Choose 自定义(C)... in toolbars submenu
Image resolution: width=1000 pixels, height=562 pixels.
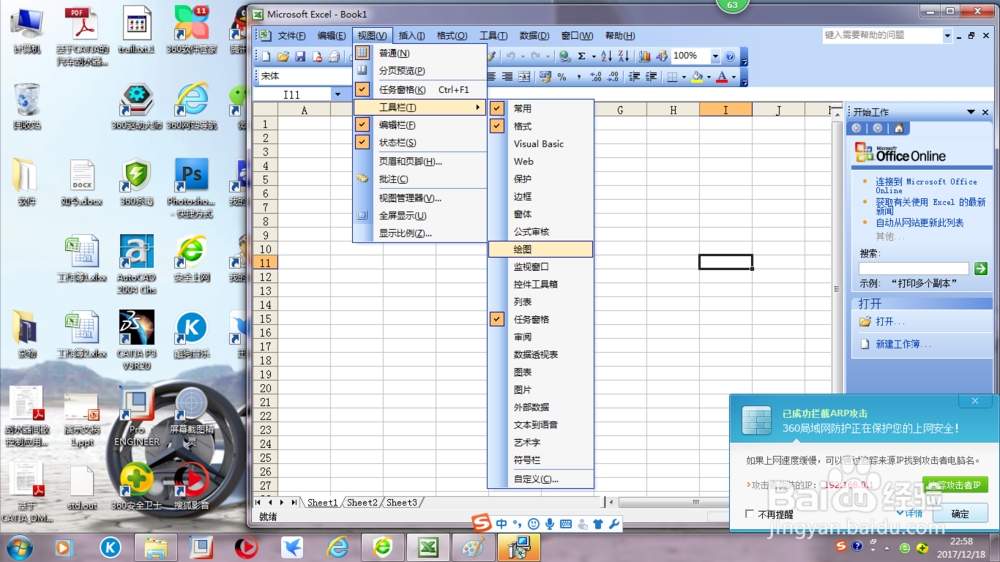point(541,479)
